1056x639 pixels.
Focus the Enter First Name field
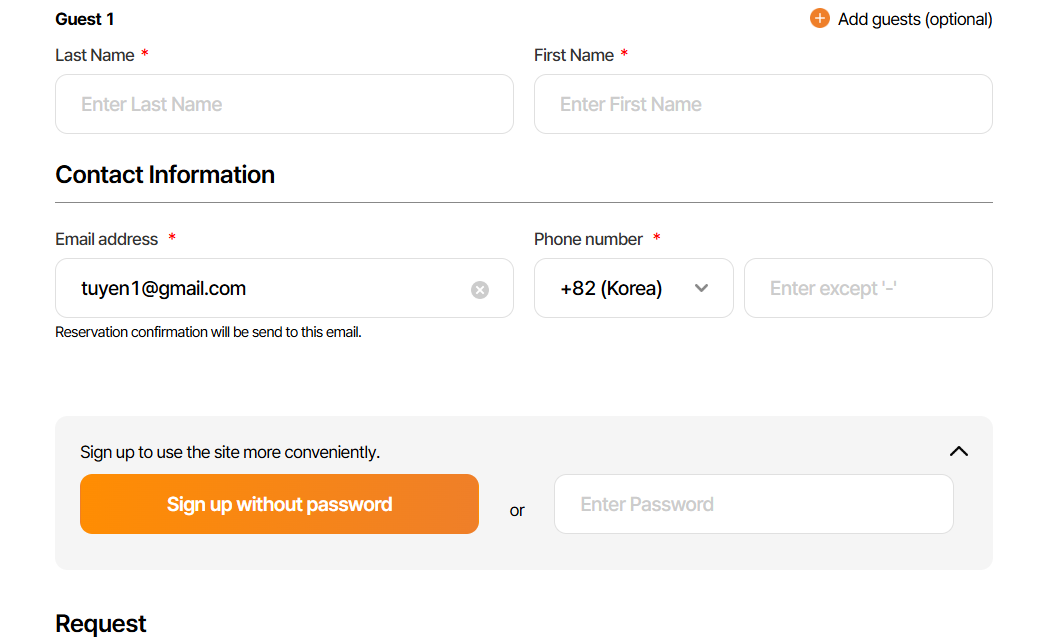(763, 104)
